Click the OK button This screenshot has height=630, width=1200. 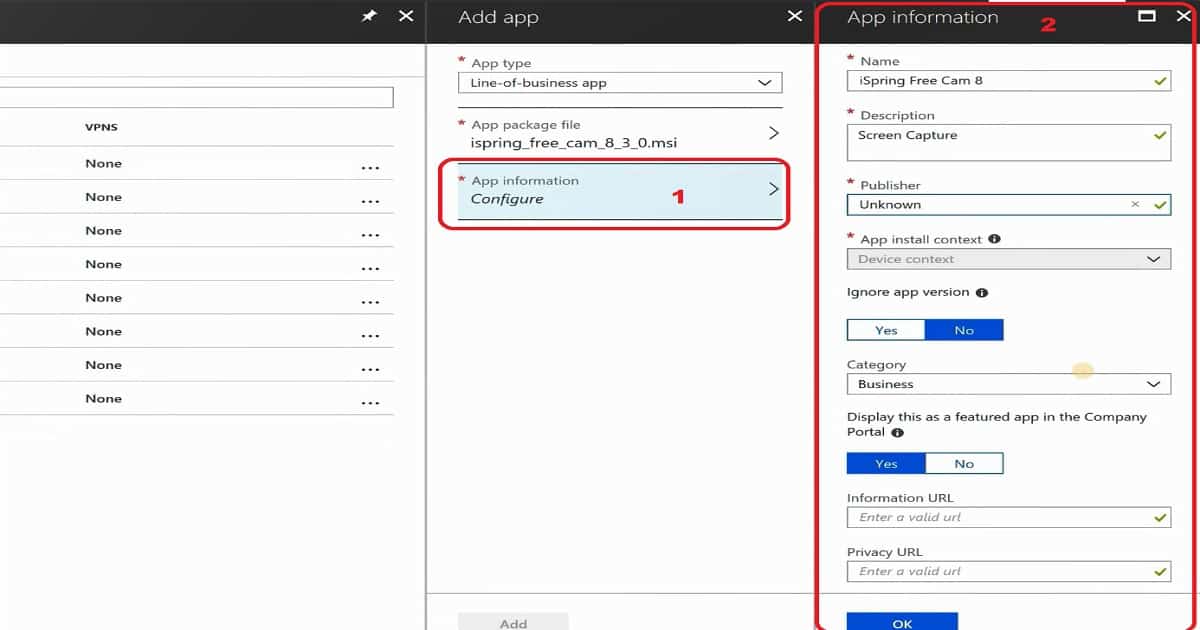coord(901,621)
